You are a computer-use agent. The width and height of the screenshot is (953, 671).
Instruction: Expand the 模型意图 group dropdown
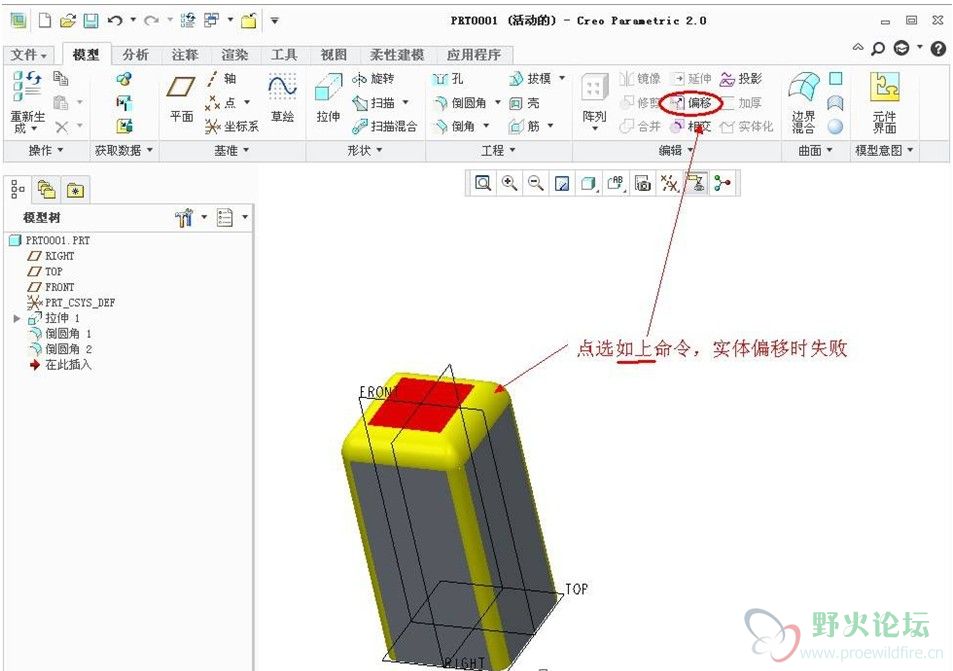tap(884, 150)
